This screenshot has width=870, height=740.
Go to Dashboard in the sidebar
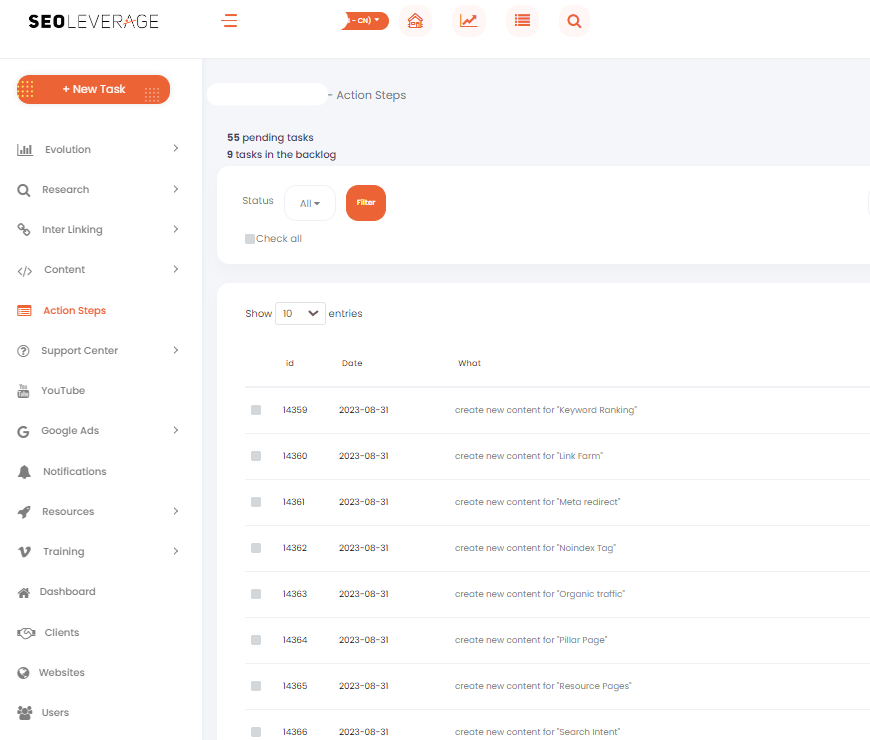67,591
